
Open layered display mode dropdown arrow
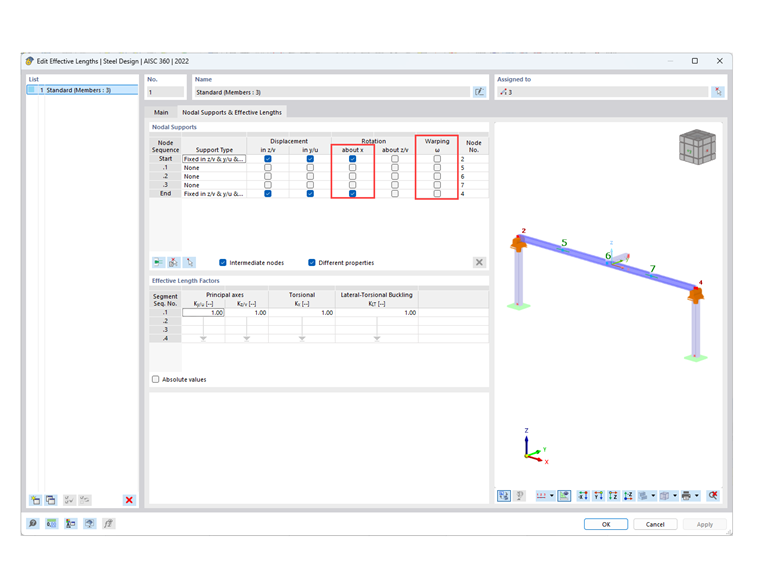(x=653, y=495)
